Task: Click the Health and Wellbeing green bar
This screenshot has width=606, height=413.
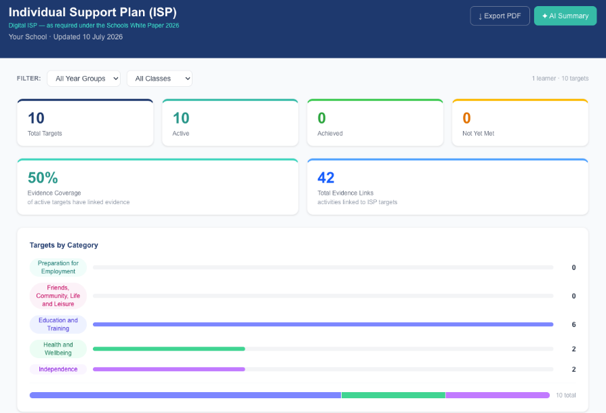Action: [169, 349]
